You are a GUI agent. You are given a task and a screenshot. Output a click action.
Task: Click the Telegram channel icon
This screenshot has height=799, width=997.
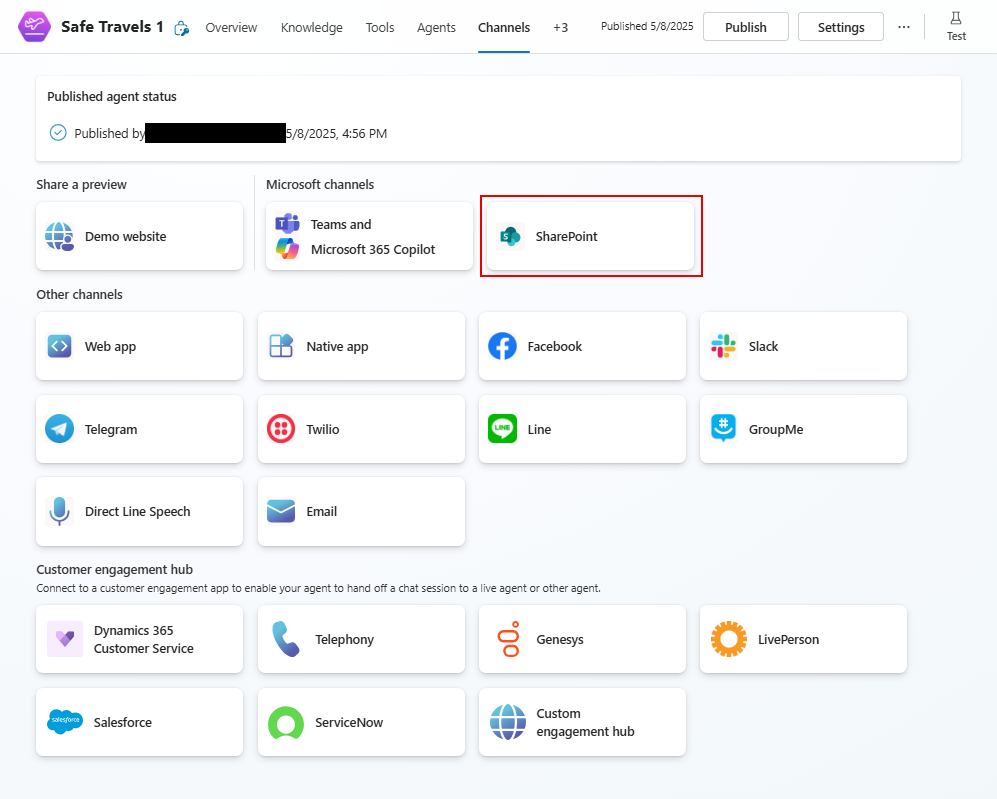pos(59,429)
